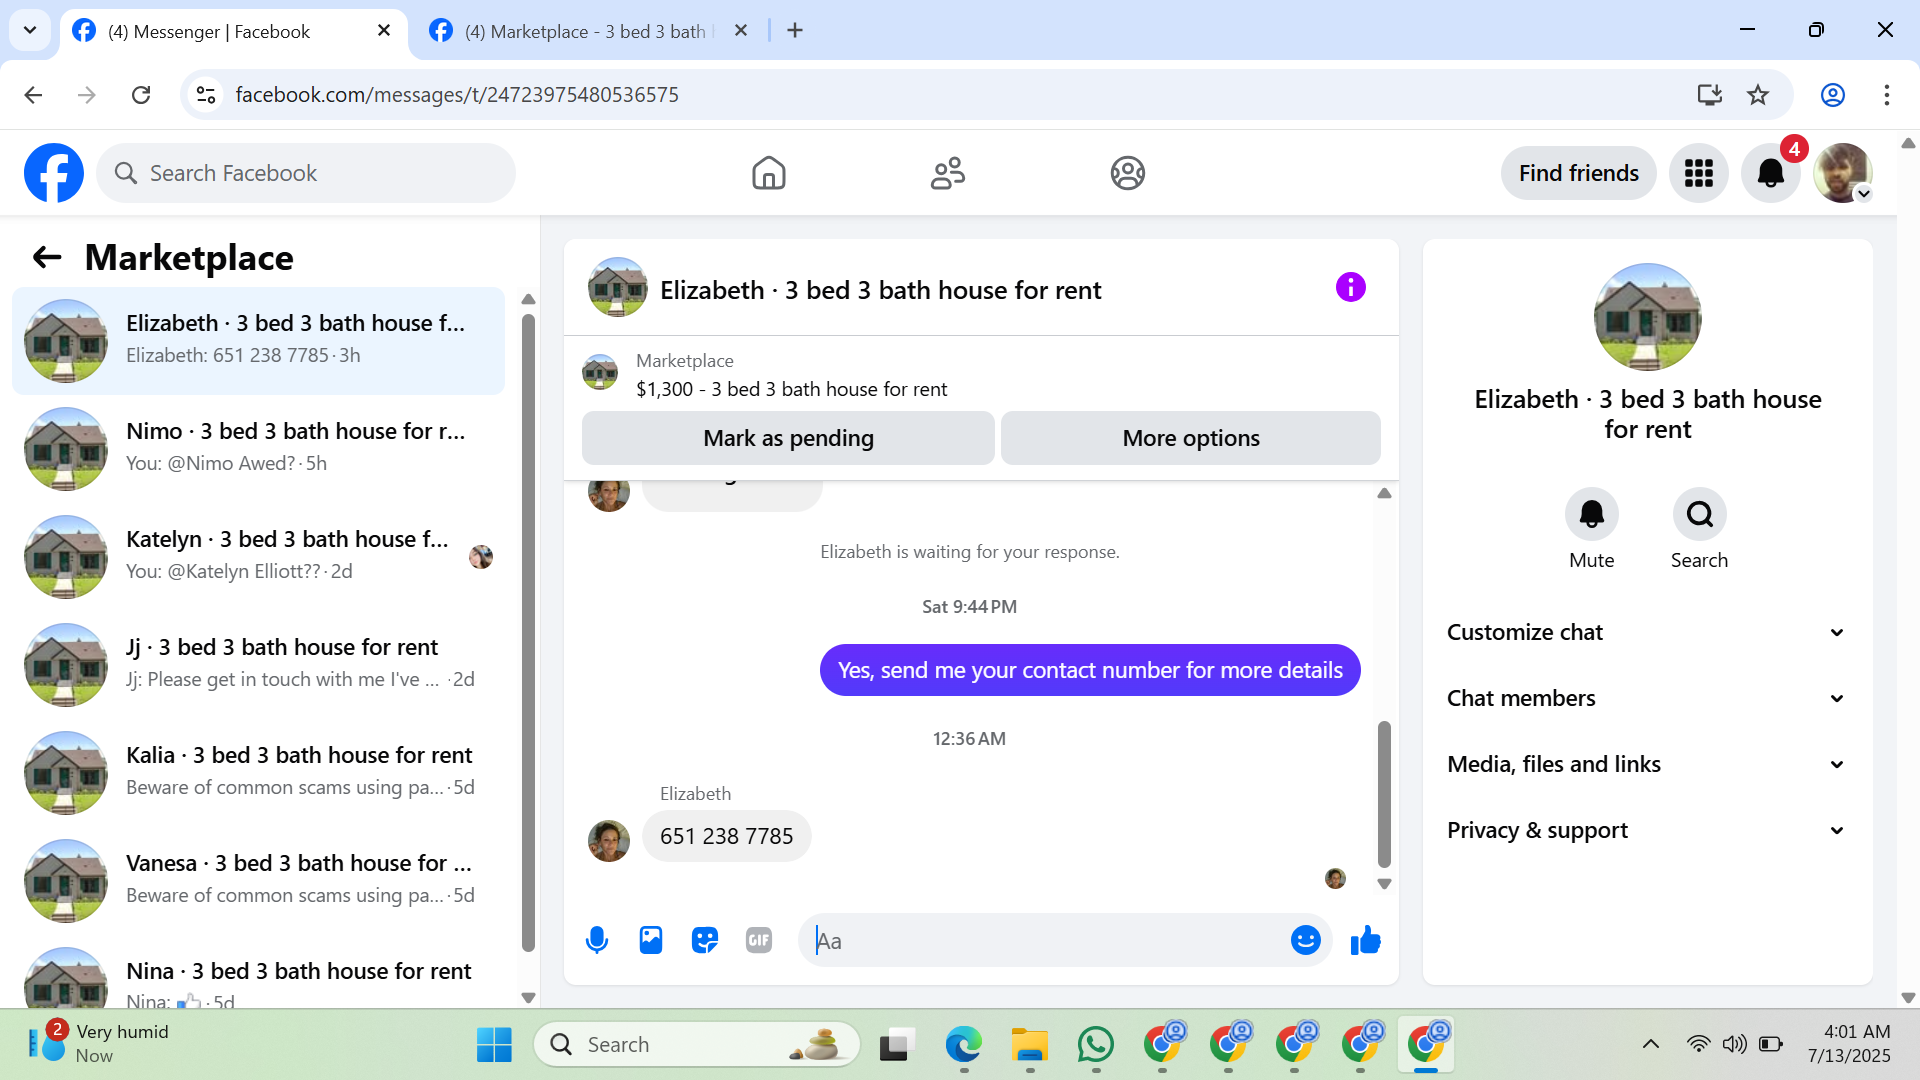The height and width of the screenshot is (1080, 1920).
Task: Expand Chat members section
Action: pos(1646,698)
